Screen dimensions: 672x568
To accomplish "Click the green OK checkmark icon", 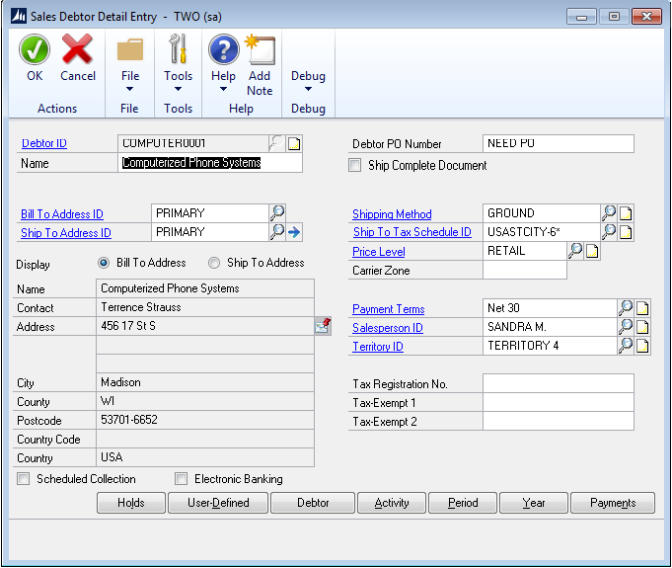I will [x=35, y=50].
